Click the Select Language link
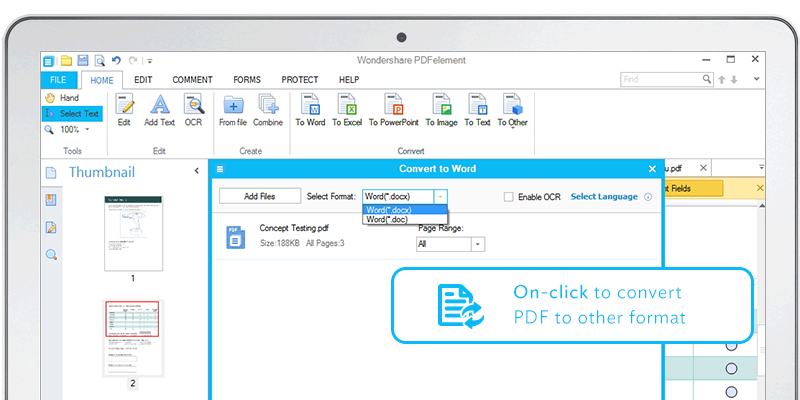 pos(604,196)
